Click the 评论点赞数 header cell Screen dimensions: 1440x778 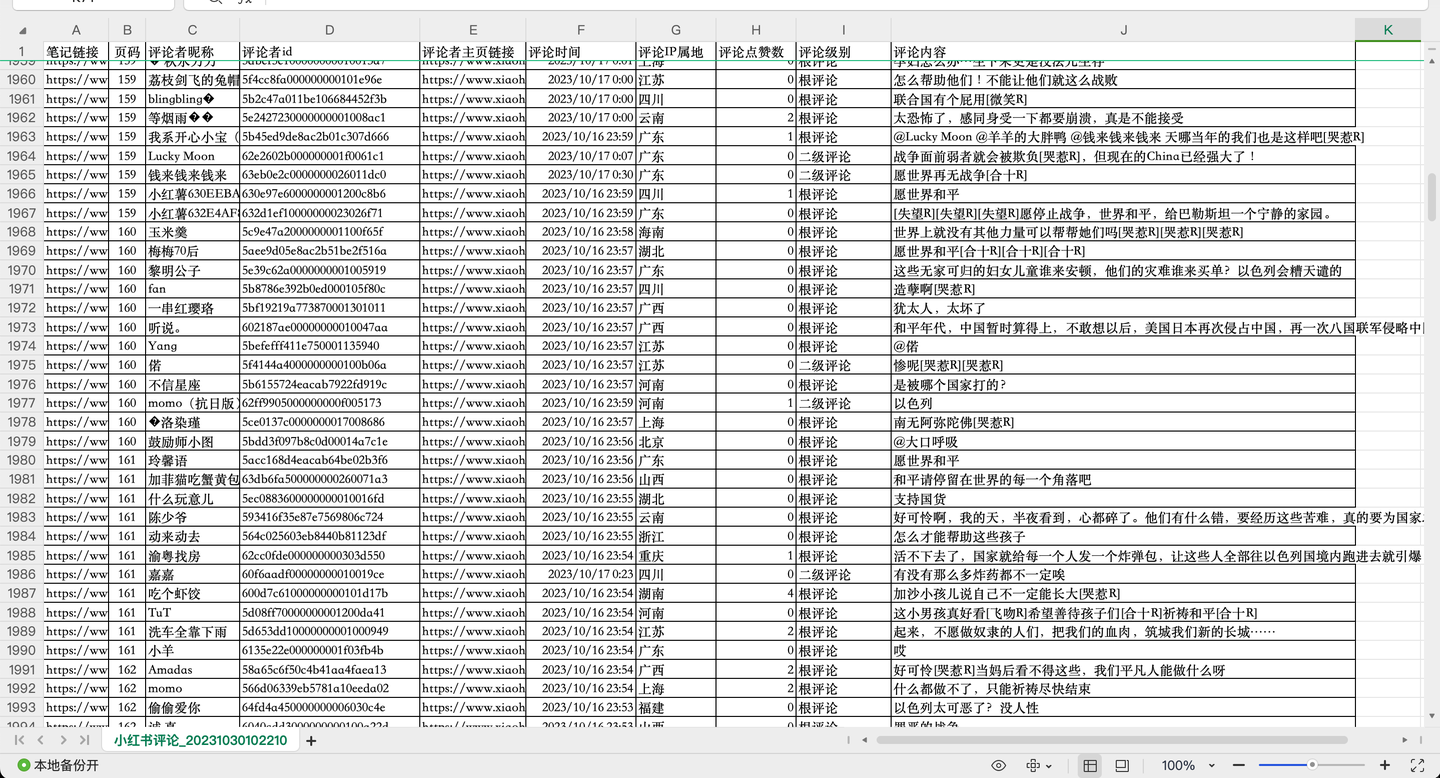tap(756, 51)
